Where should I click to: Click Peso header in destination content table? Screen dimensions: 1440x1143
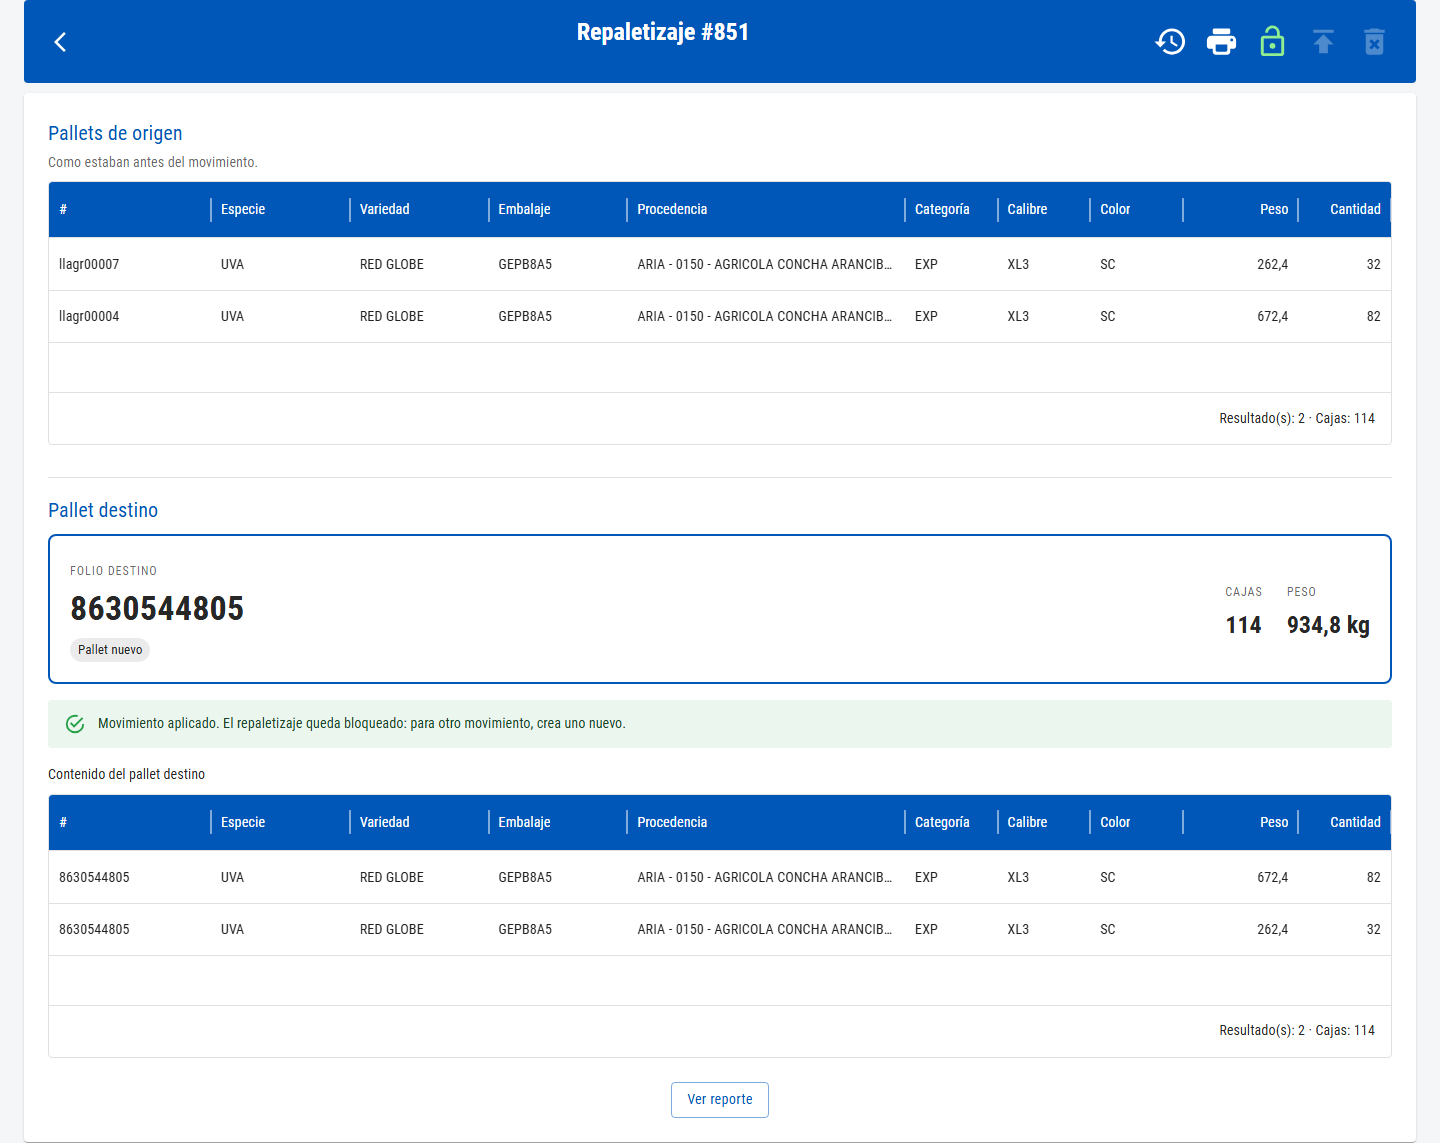click(1274, 822)
